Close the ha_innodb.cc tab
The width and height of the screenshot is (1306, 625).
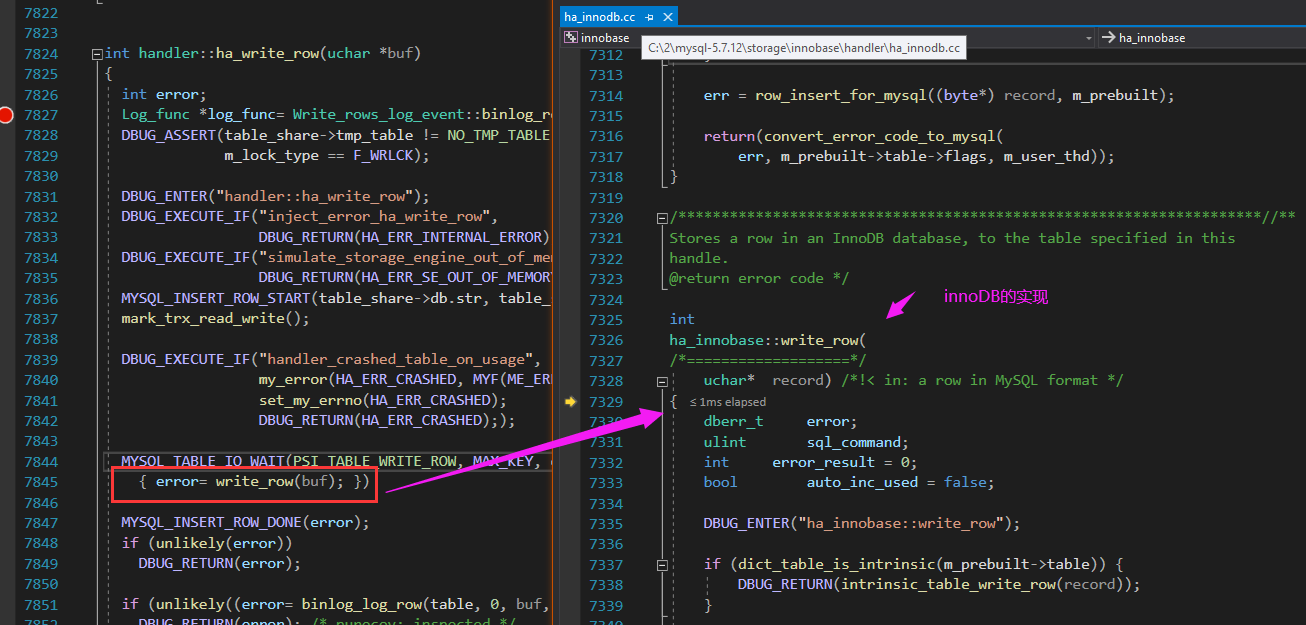pos(668,17)
